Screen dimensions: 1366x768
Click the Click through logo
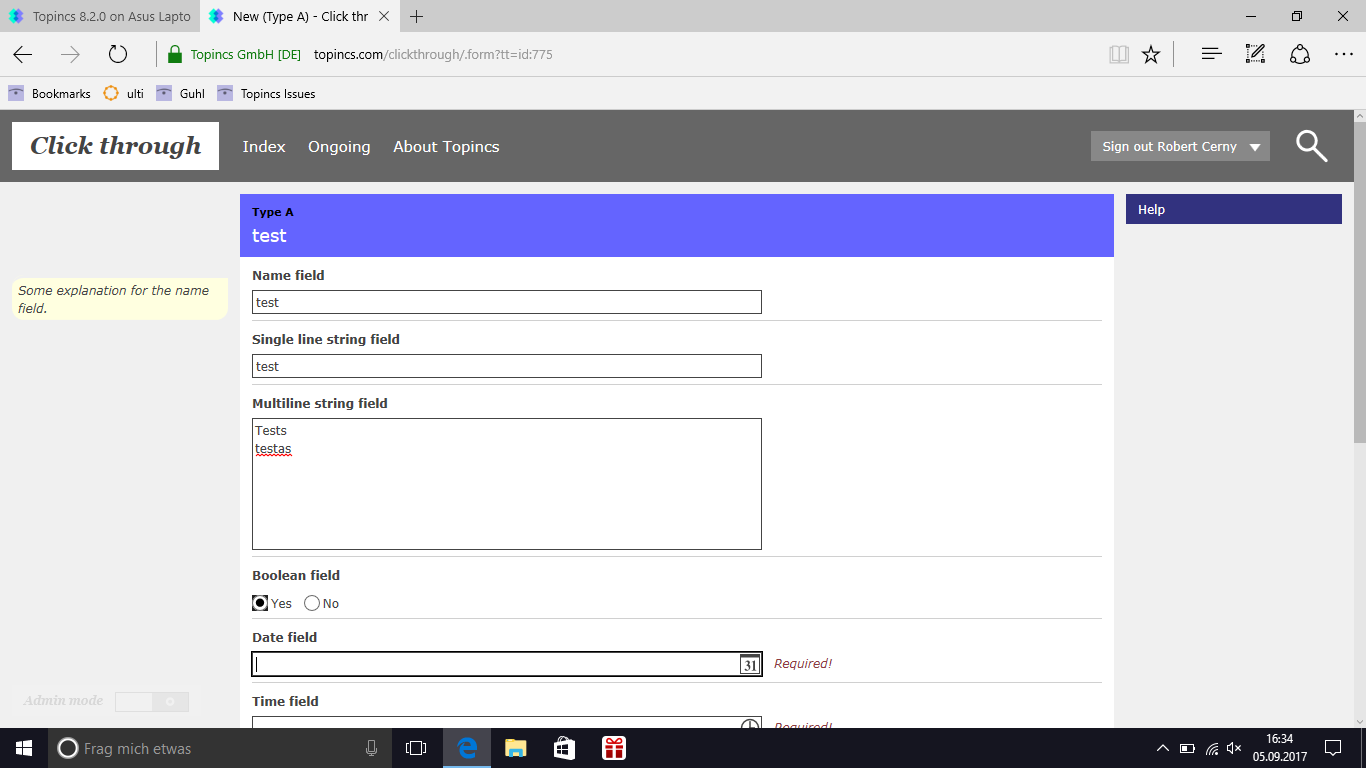point(115,146)
